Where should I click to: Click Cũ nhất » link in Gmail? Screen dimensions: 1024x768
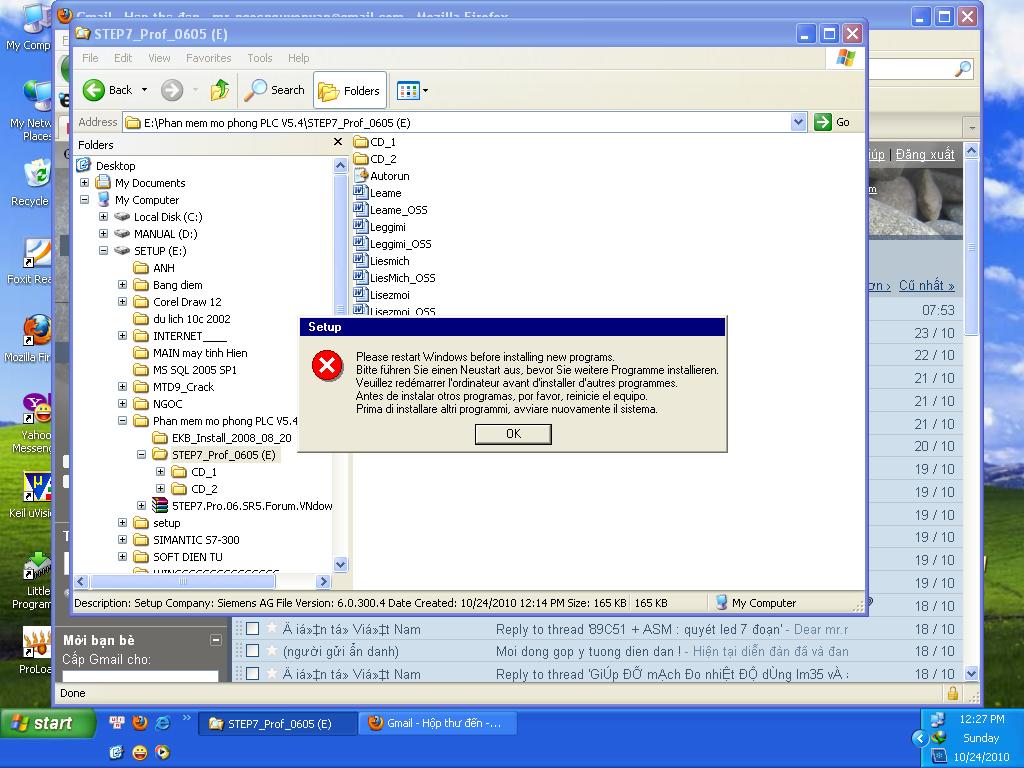pos(927,285)
